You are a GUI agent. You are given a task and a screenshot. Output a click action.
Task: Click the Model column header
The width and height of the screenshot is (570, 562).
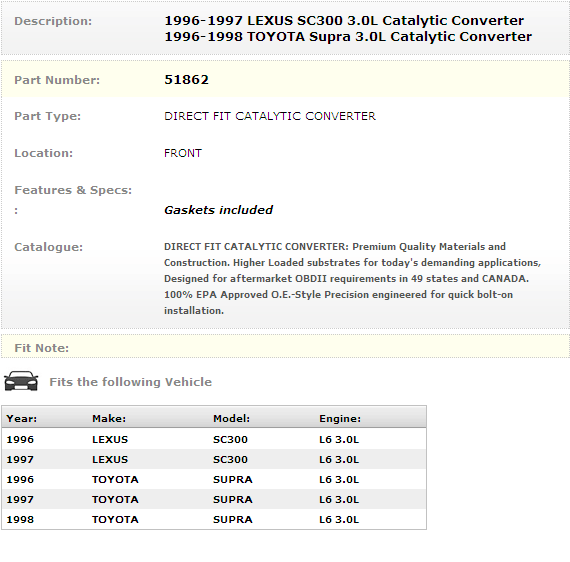point(231,418)
